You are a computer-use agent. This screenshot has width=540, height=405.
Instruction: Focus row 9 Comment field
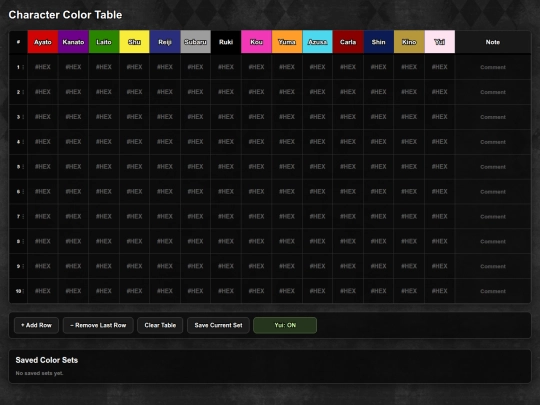pyautogui.click(x=493, y=266)
